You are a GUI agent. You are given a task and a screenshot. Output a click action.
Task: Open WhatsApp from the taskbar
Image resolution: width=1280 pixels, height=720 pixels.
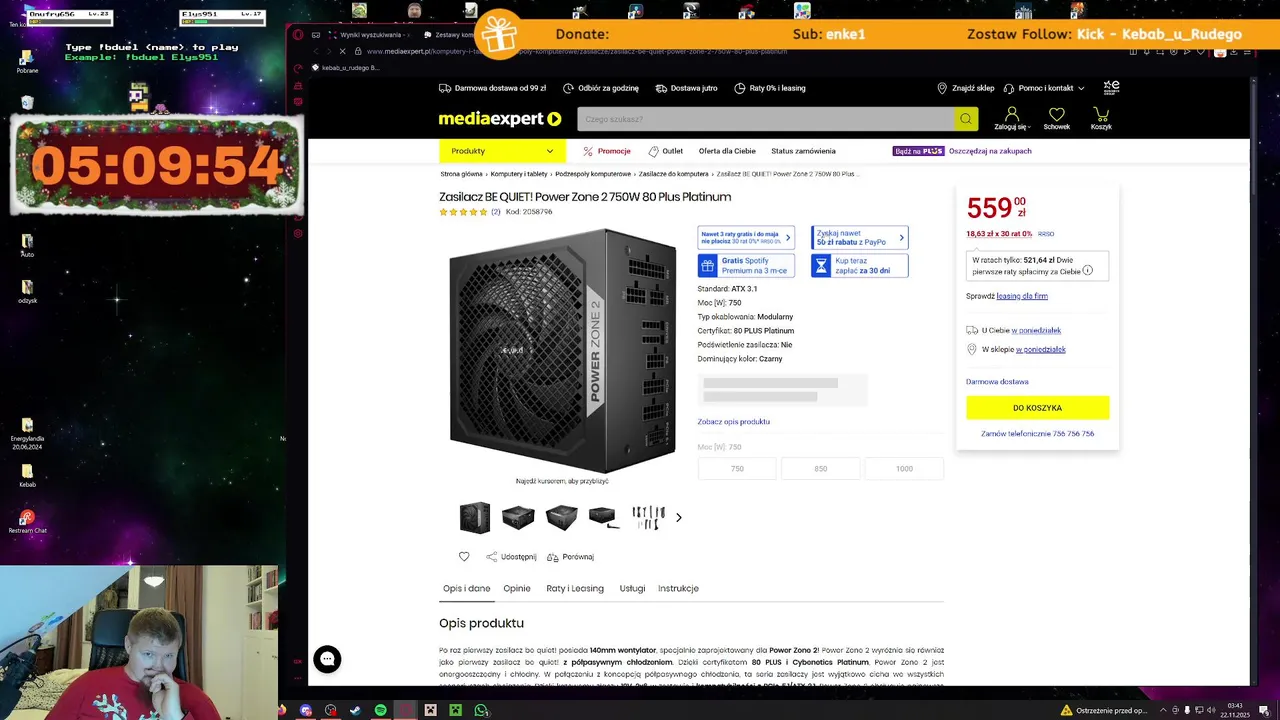pyautogui.click(x=481, y=710)
